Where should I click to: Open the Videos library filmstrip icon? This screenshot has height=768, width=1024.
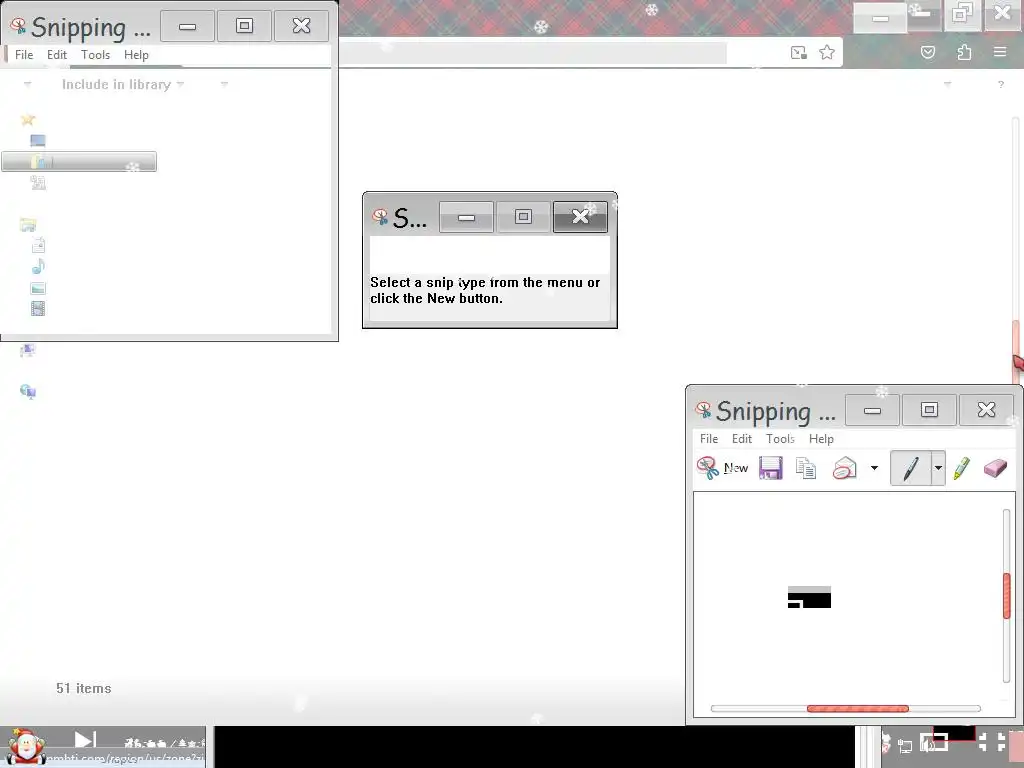pyautogui.click(x=38, y=308)
